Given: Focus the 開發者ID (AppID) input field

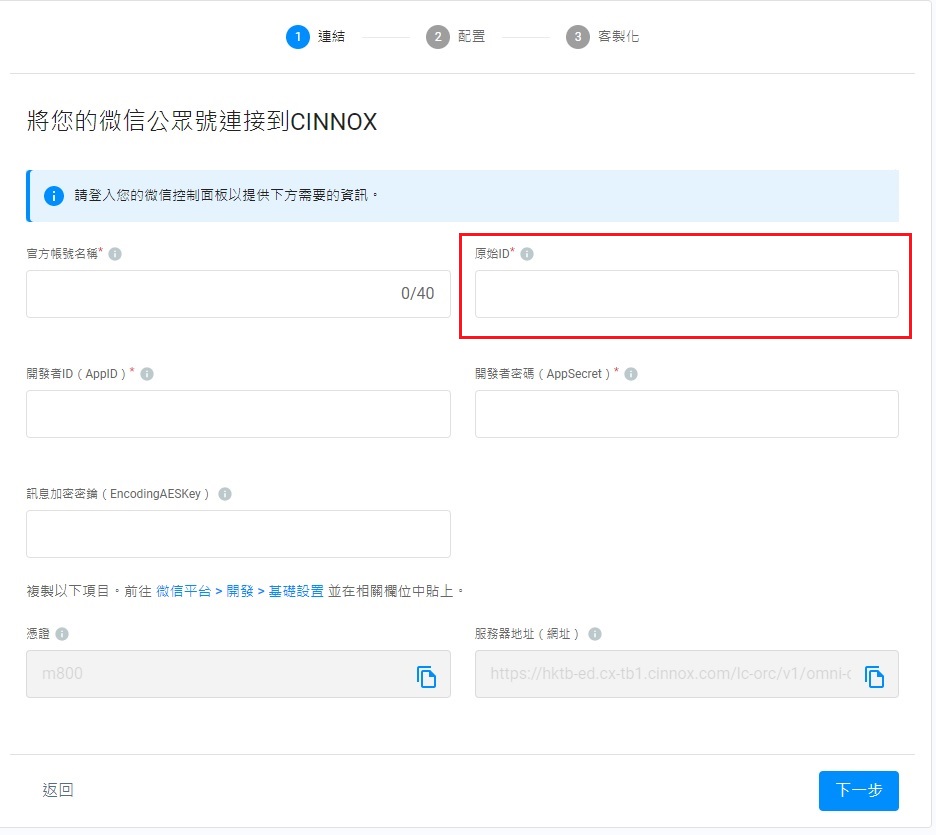Looking at the screenshot, I should coord(238,414).
